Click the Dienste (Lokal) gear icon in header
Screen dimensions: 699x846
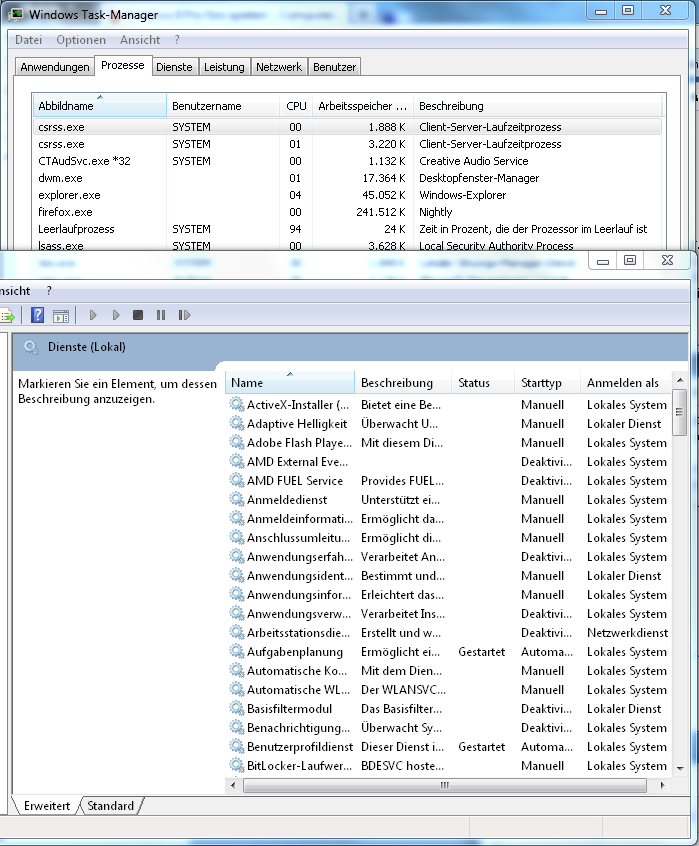[31, 347]
